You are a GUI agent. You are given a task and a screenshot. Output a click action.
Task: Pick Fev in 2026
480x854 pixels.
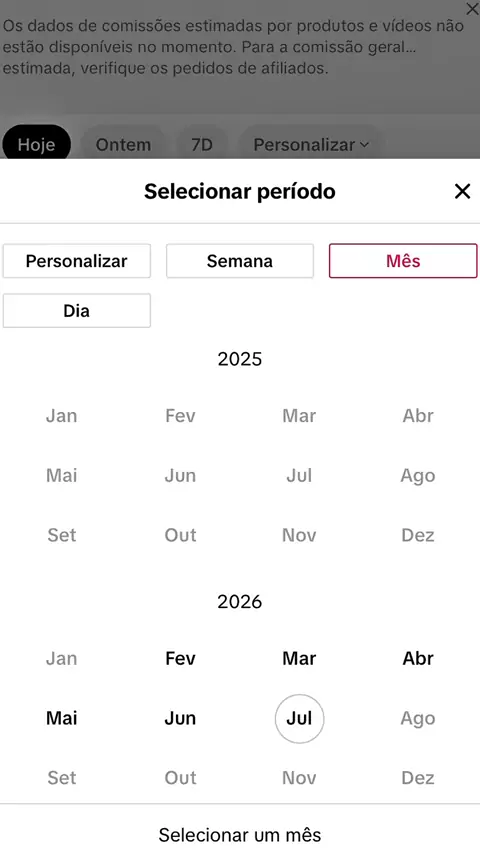click(x=180, y=658)
